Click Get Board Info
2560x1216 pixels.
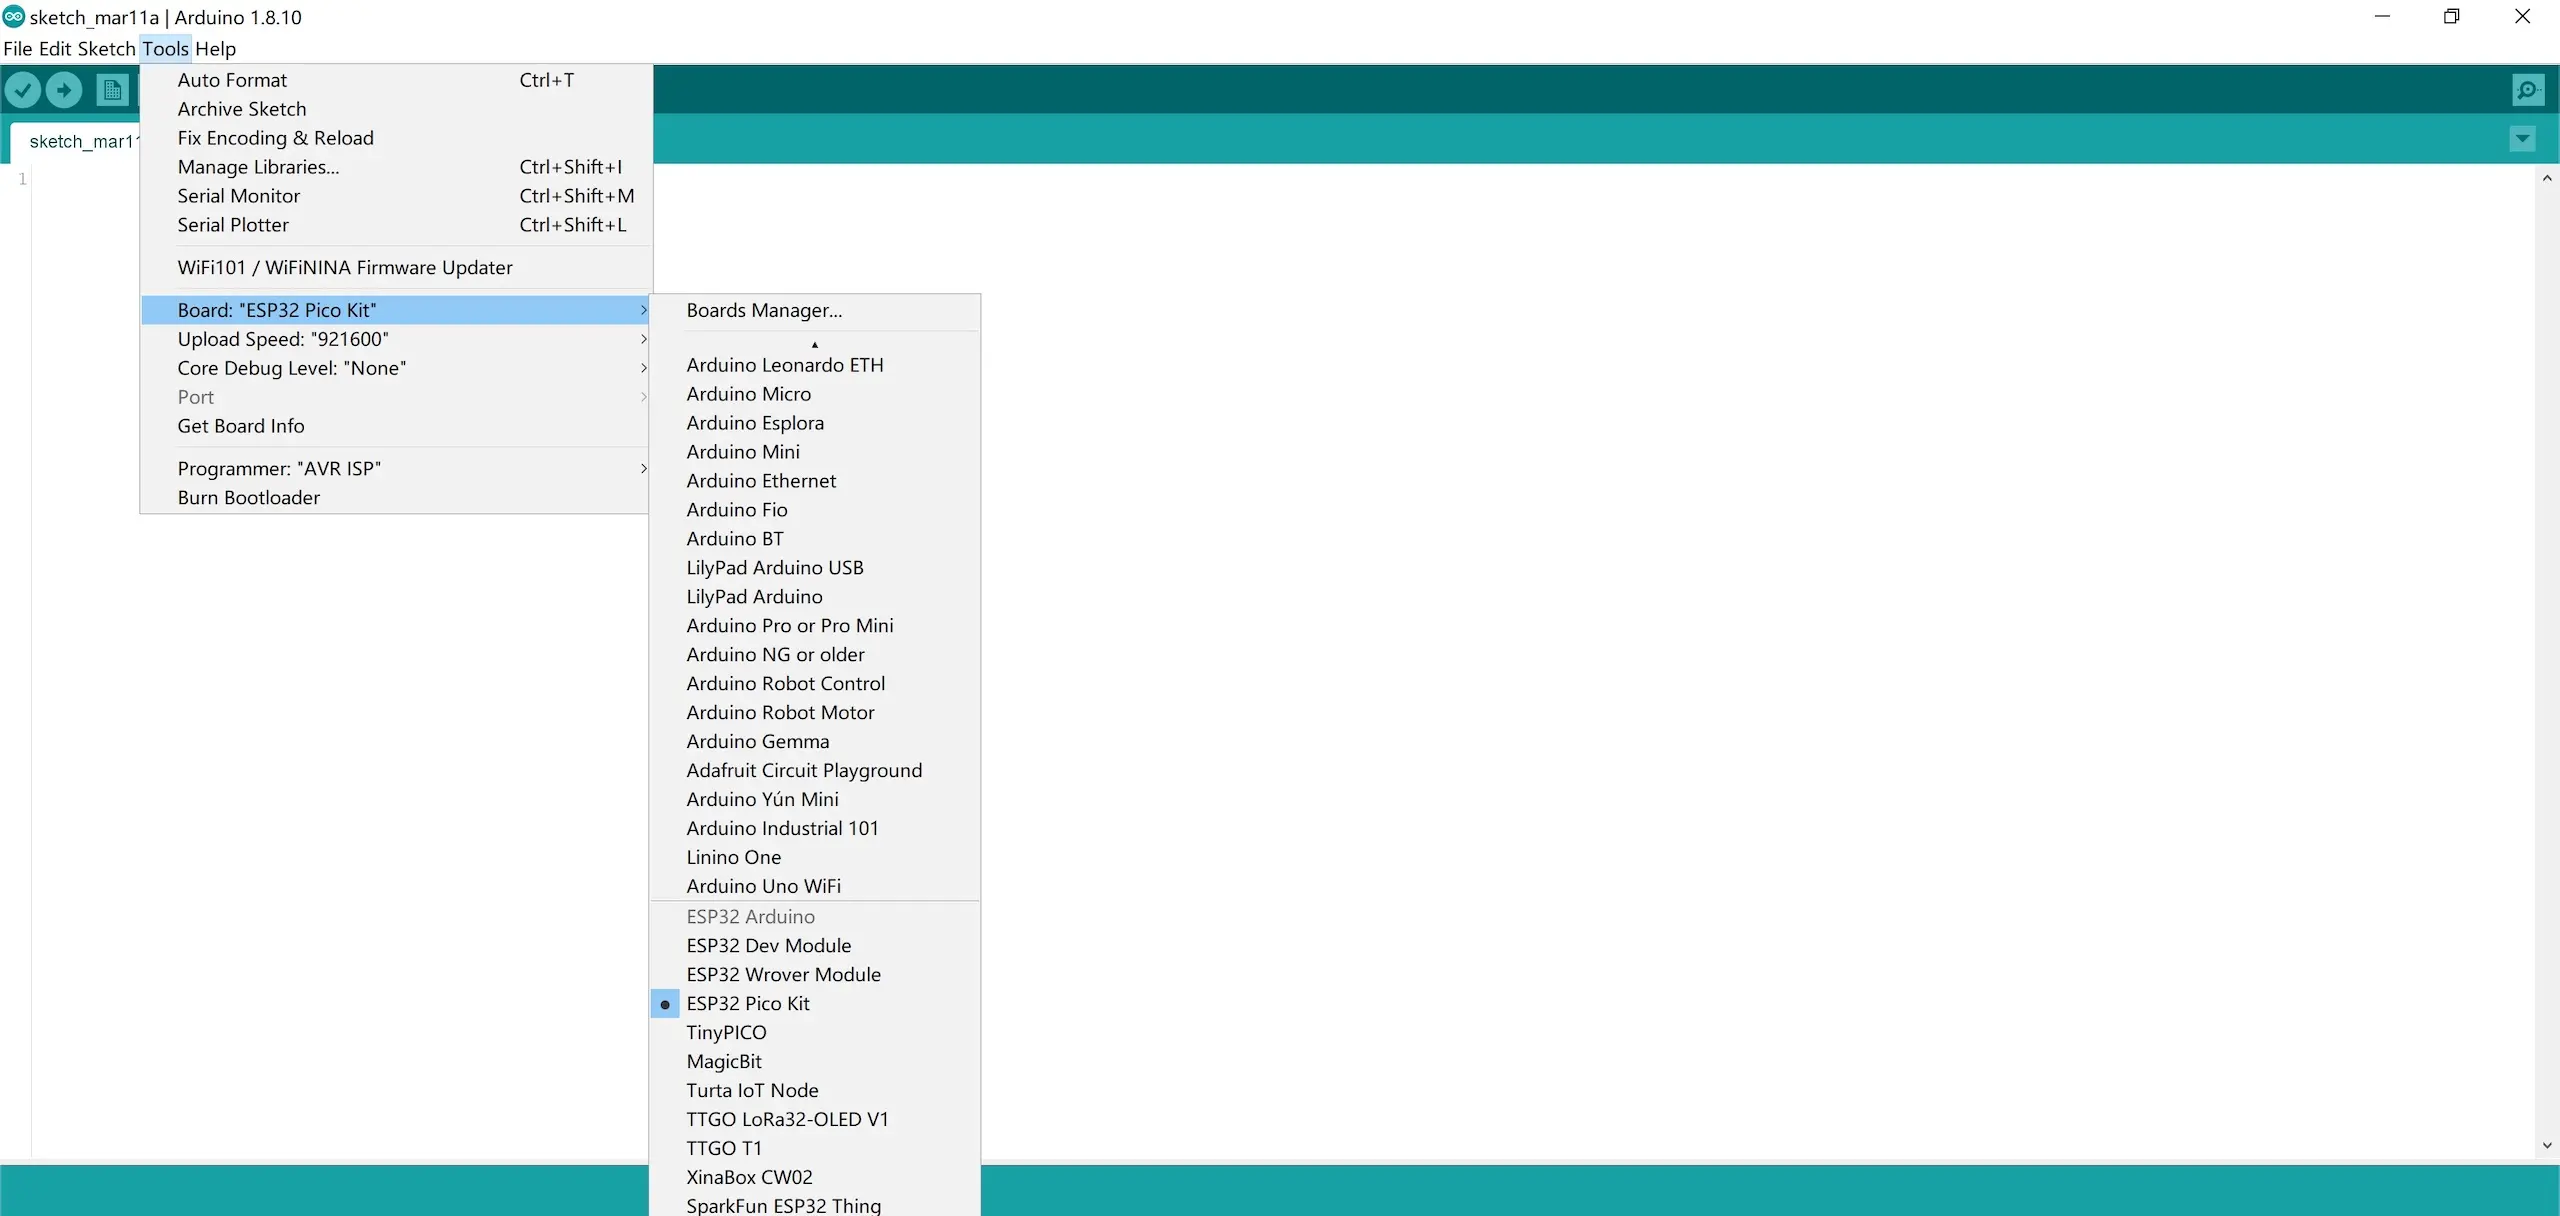396,426
